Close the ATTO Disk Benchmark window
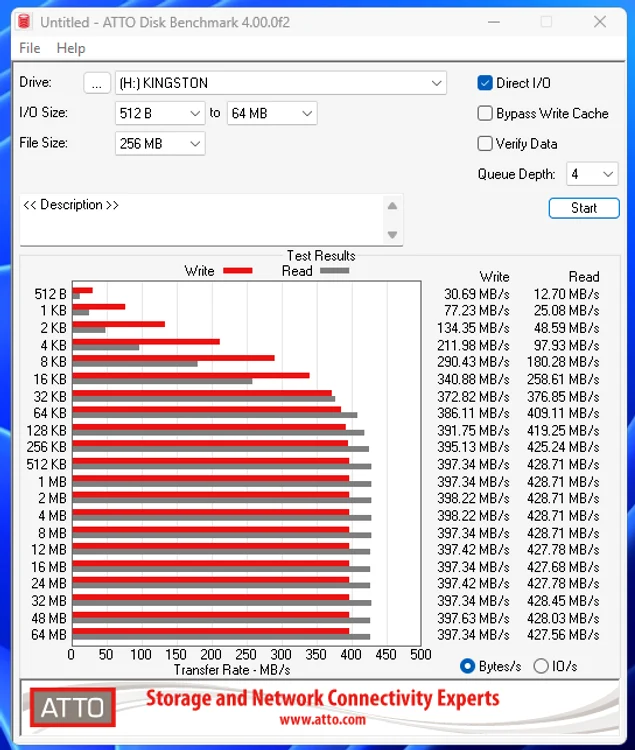This screenshot has width=635, height=750. [600, 22]
